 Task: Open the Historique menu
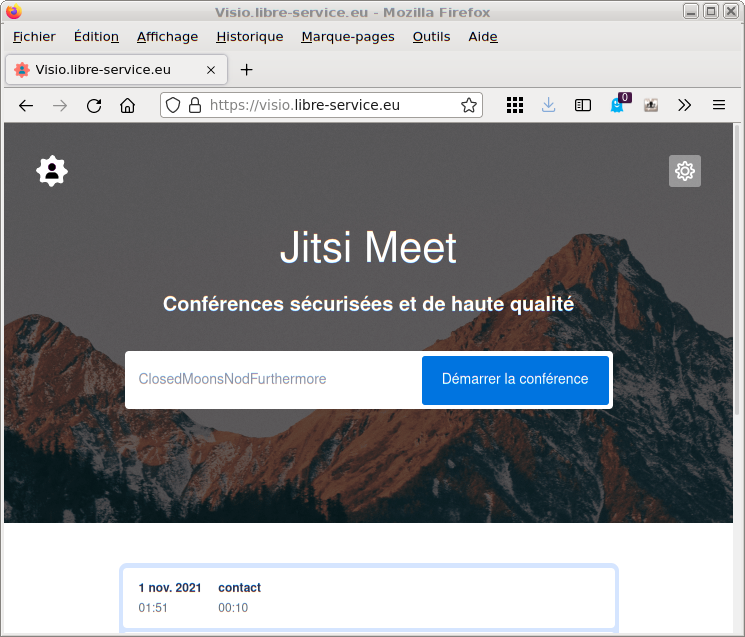pos(249,37)
